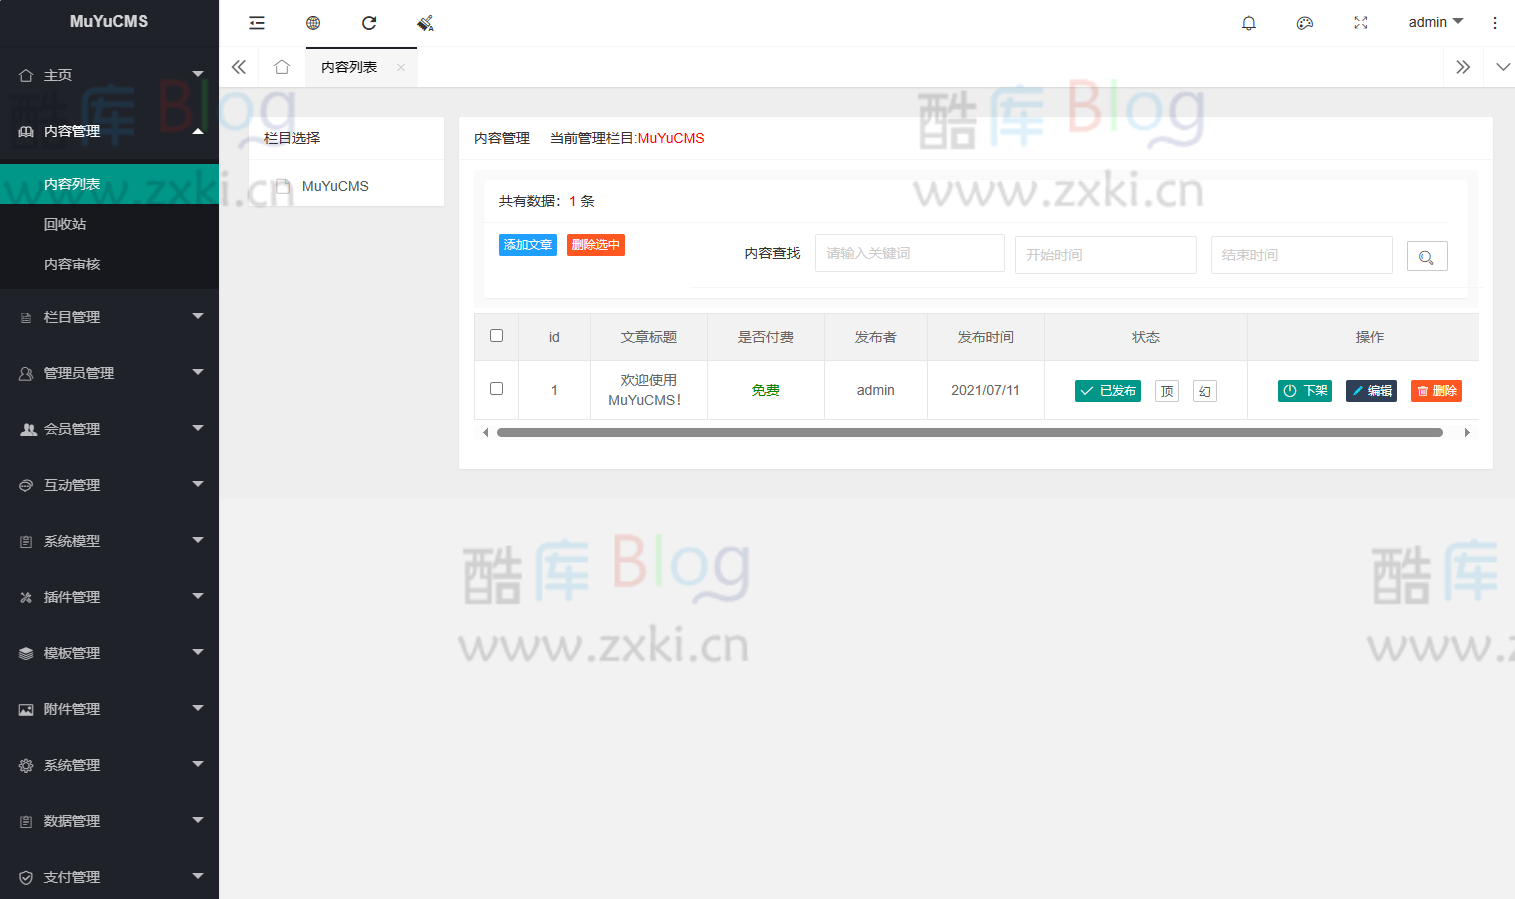Collapse the sidebar with the hamburger icon
The width and height of the screenshot is (1515, 899).
pos(257,22)
